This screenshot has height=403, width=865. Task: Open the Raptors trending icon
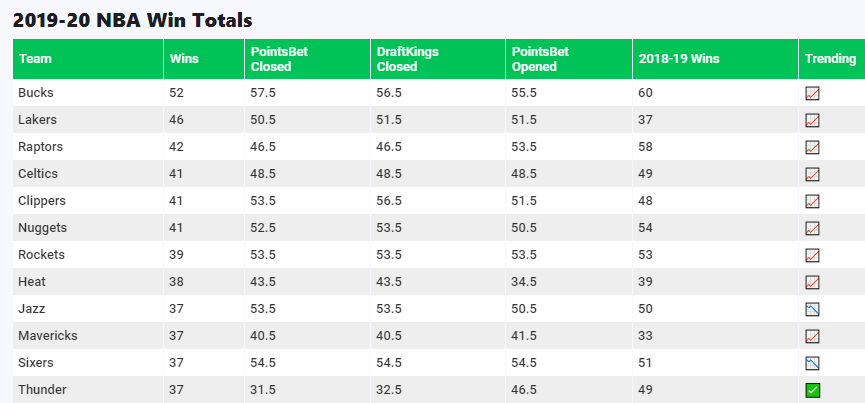point(813,147)
